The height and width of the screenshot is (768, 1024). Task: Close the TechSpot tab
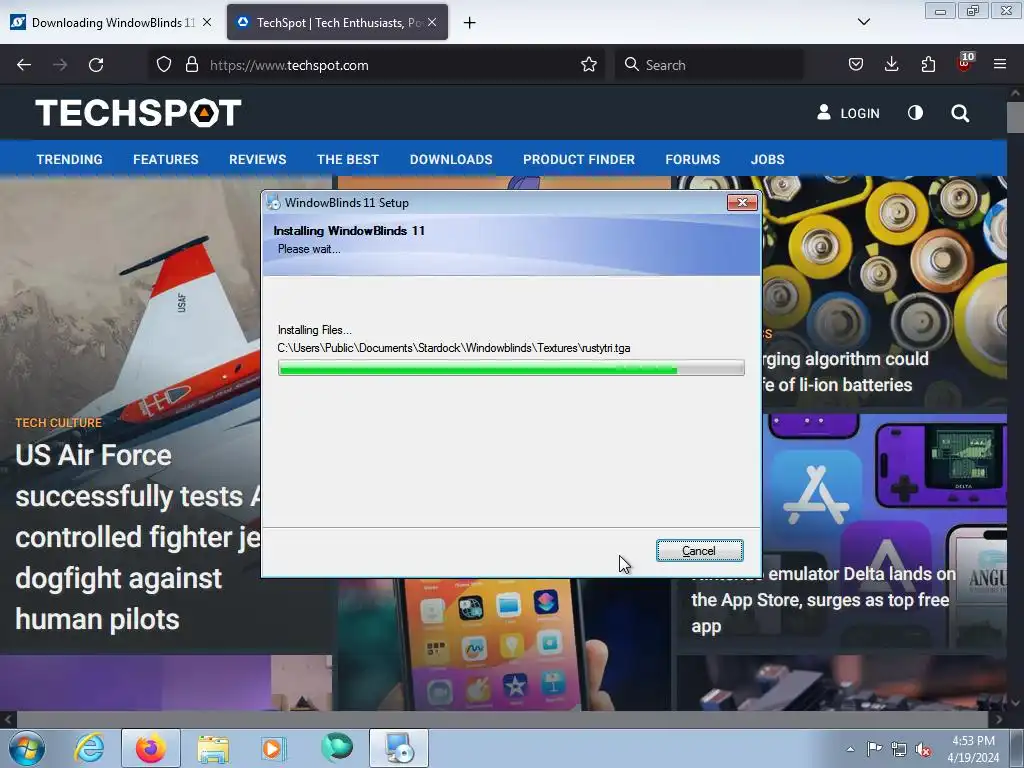[432, 22]
